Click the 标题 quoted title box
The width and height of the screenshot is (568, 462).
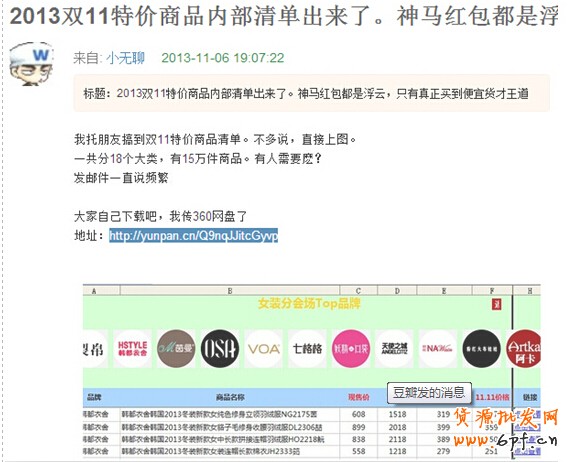click(x=312, y=93)
